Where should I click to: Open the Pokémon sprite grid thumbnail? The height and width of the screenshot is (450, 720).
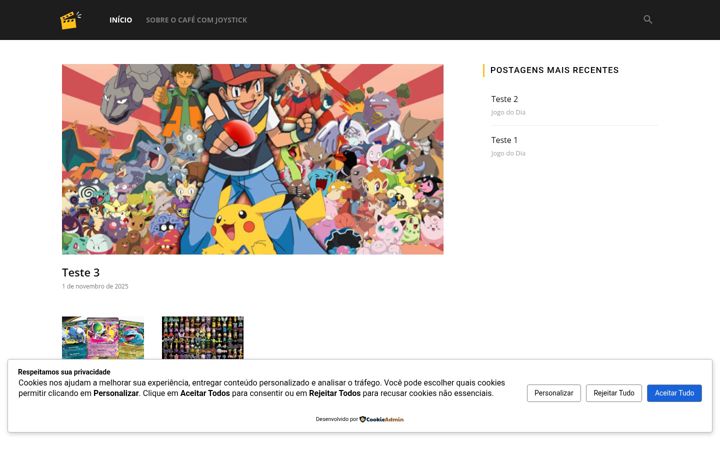click(203, 338)
